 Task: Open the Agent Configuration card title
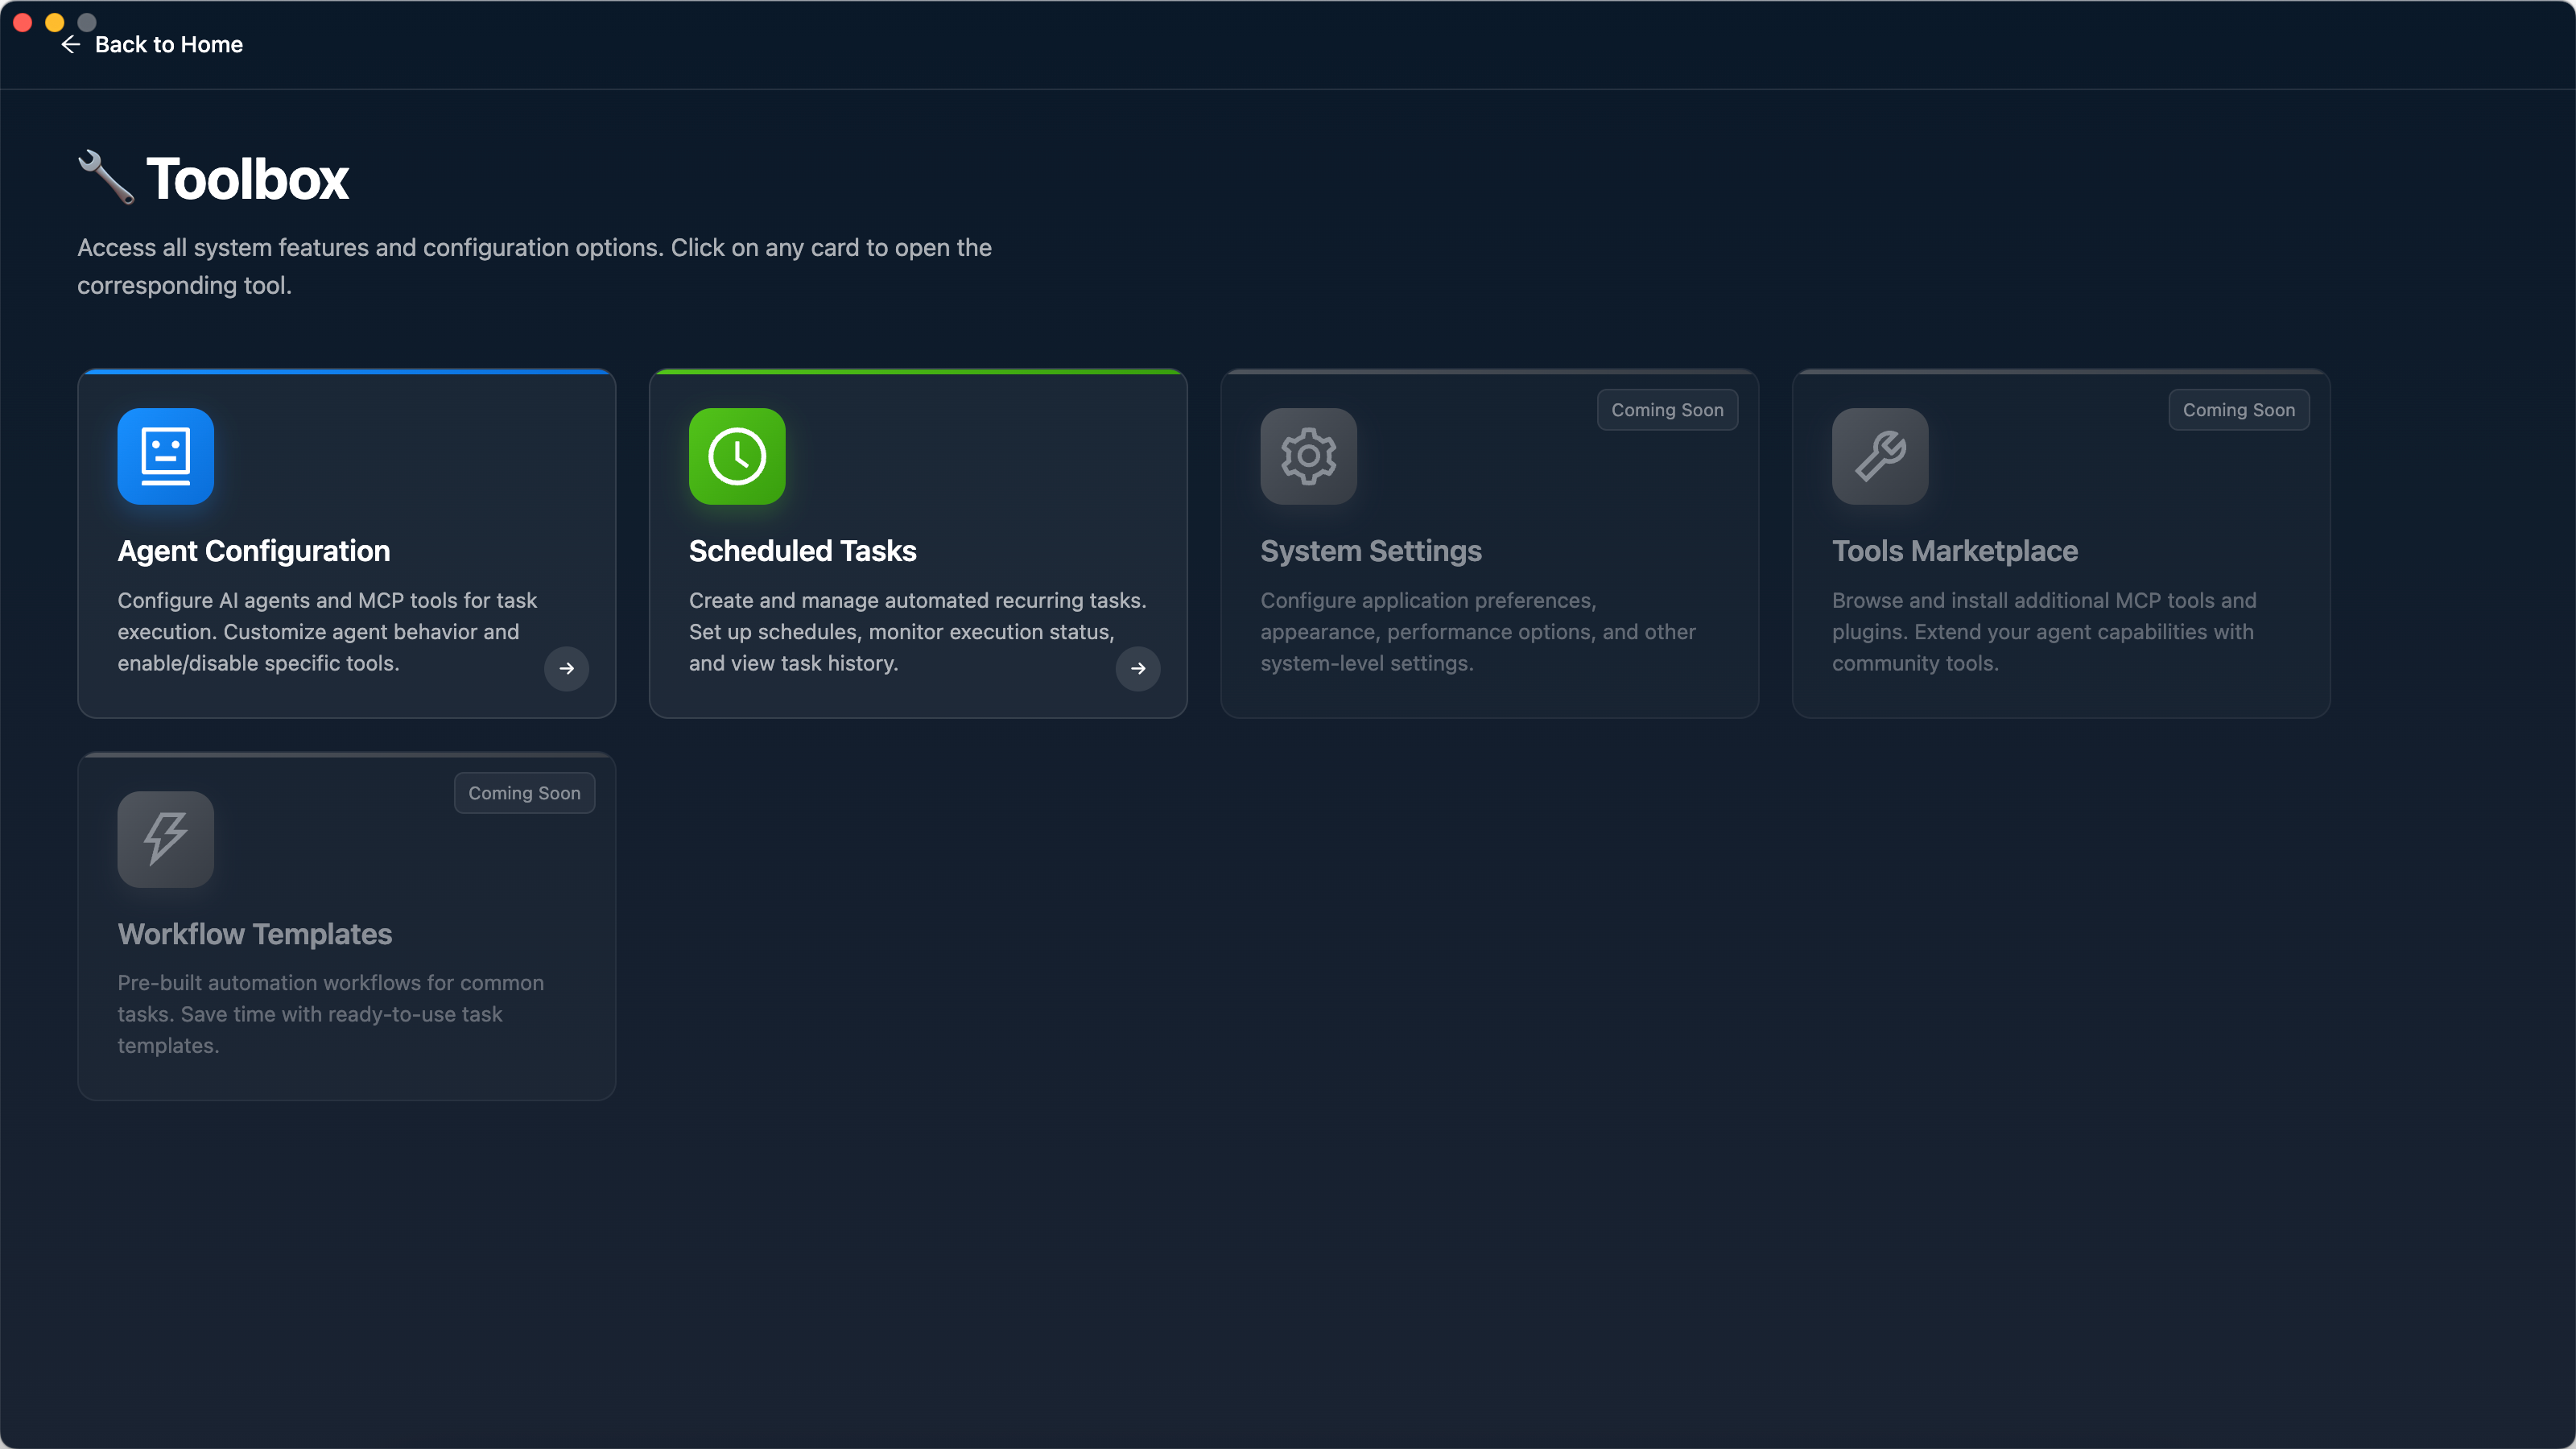[x=254, y=551]
